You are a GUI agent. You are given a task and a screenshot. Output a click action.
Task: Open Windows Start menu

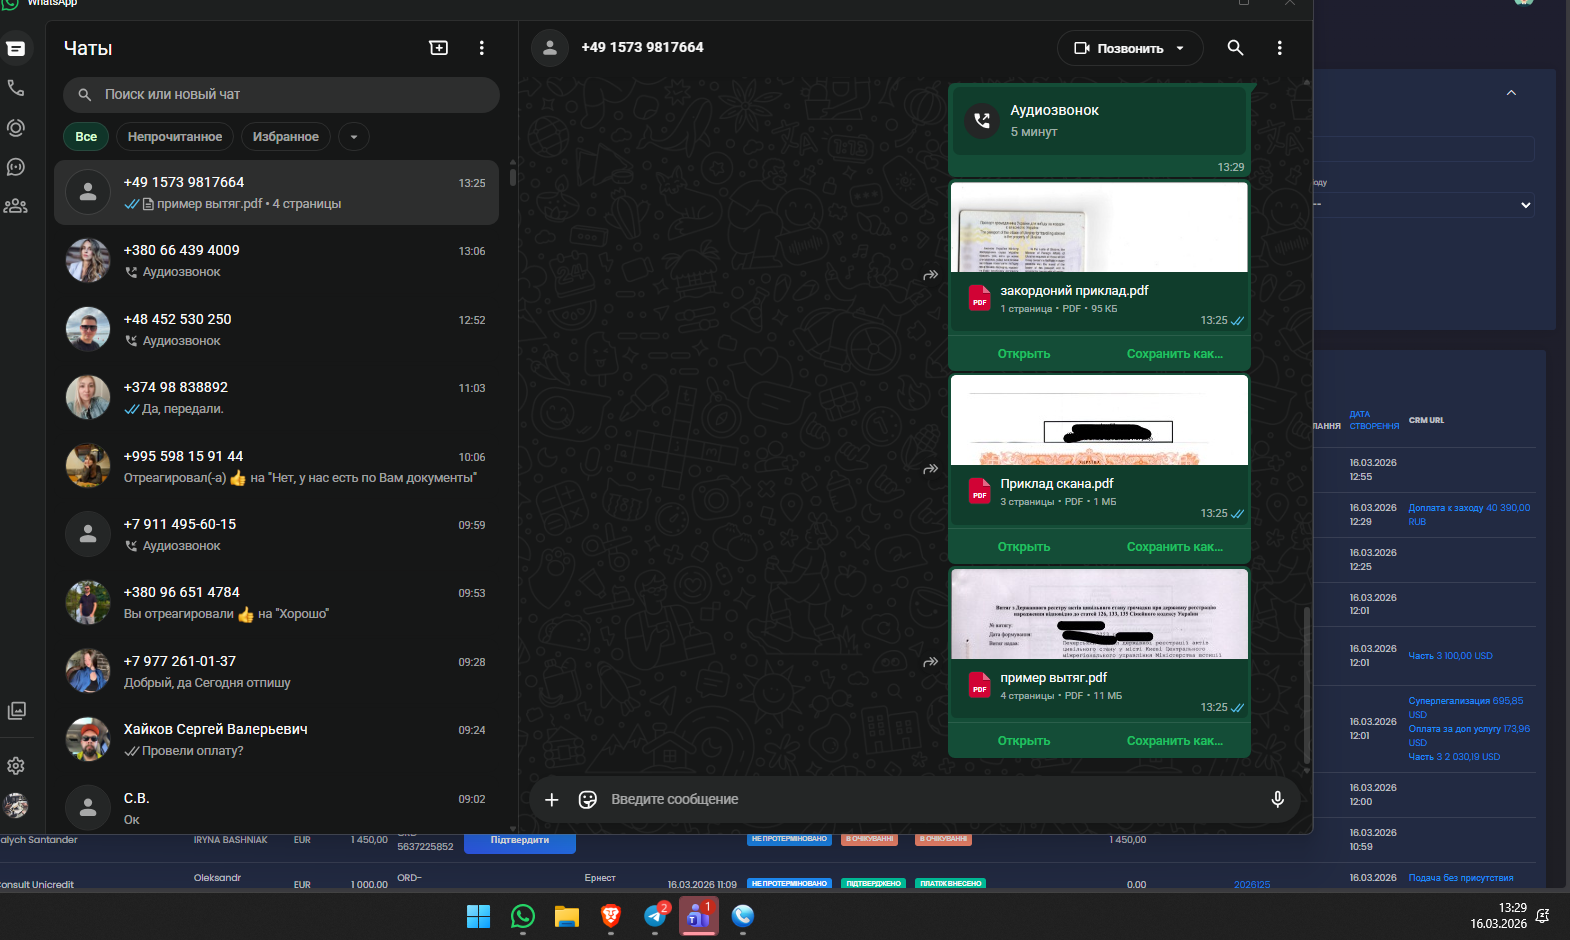pyautogui.click(x=479, y=916)
